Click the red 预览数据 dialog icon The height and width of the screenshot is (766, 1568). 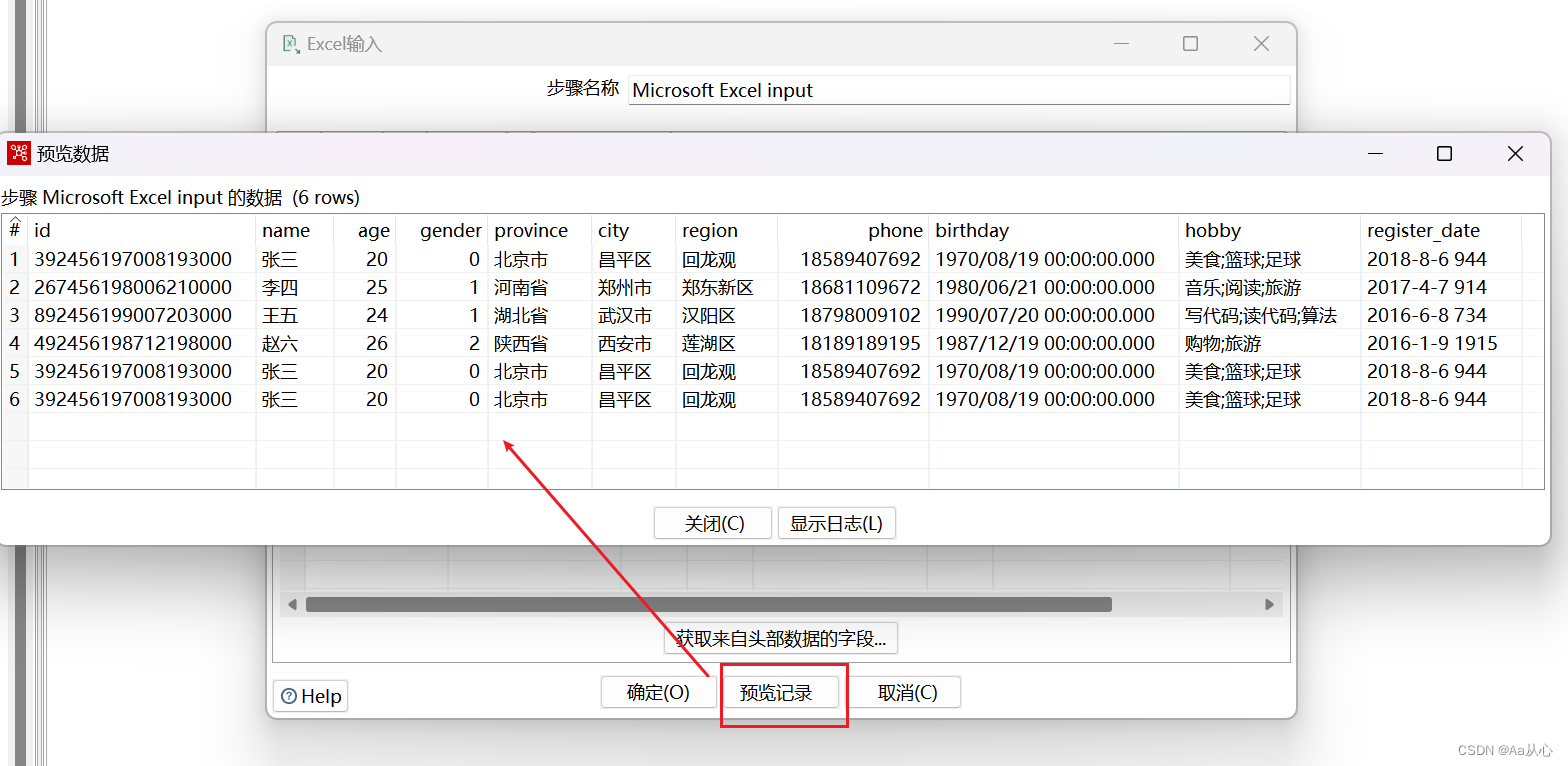point(19,153)
